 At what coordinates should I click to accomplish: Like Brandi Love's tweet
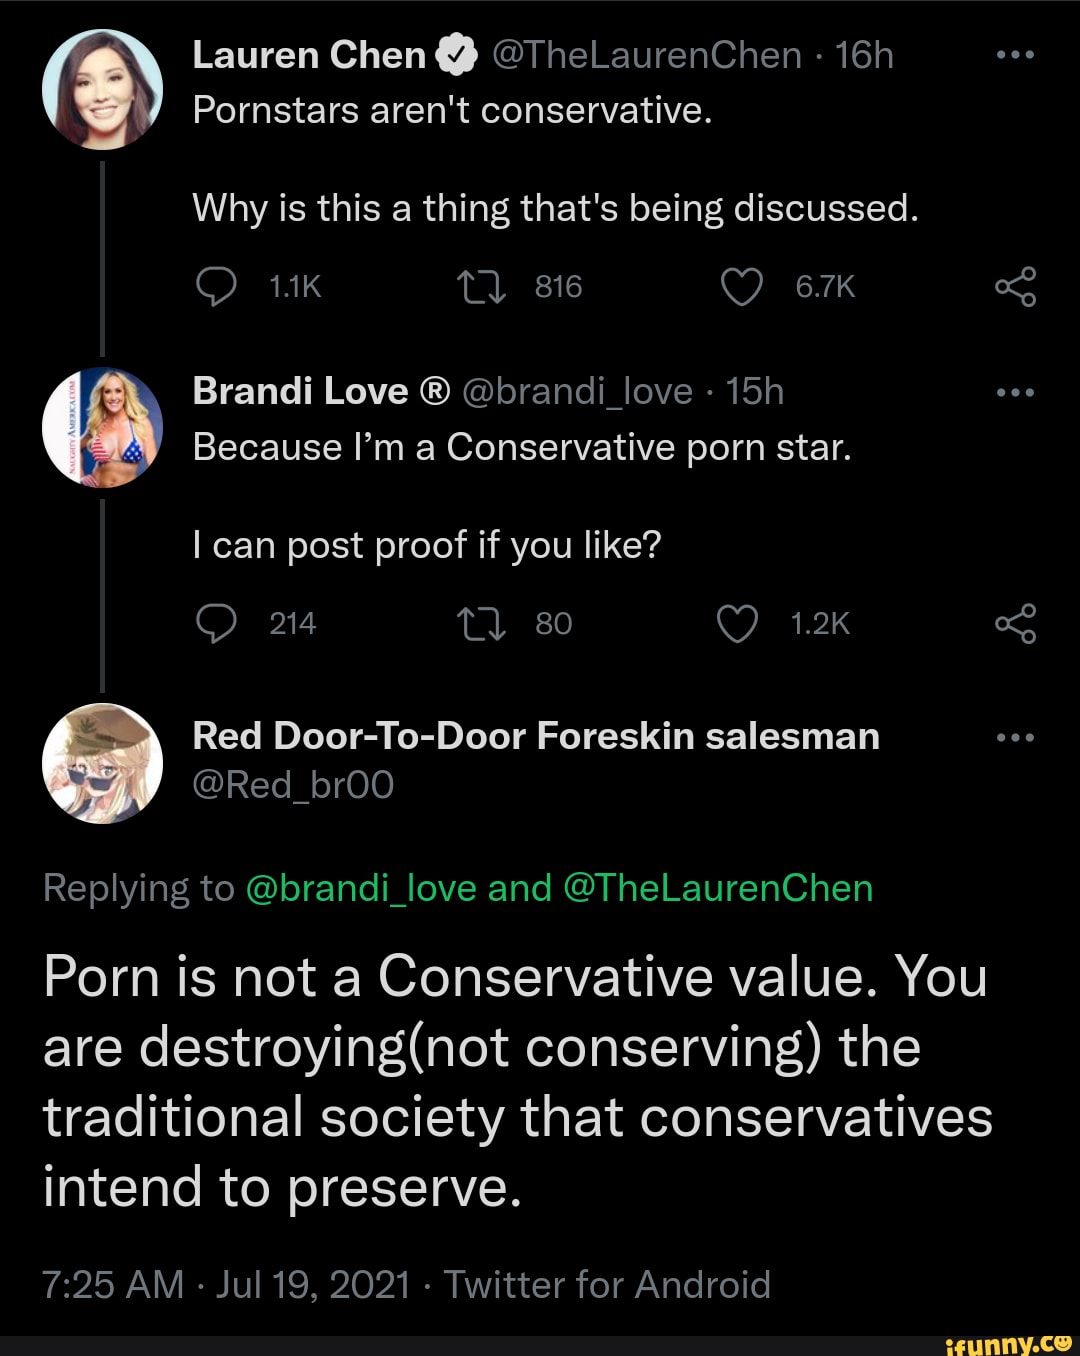[x=738, y=624]
